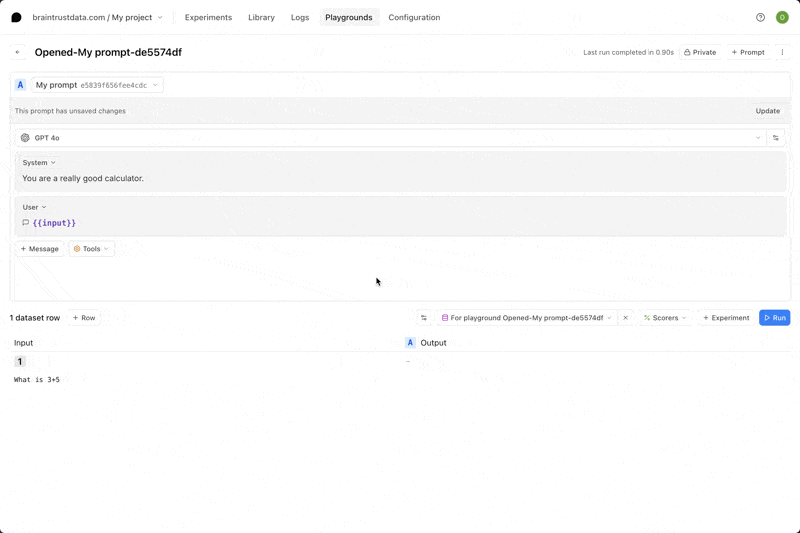Open the help question mark icon
The width and height of the screenshot is (800, 533).
760,17
